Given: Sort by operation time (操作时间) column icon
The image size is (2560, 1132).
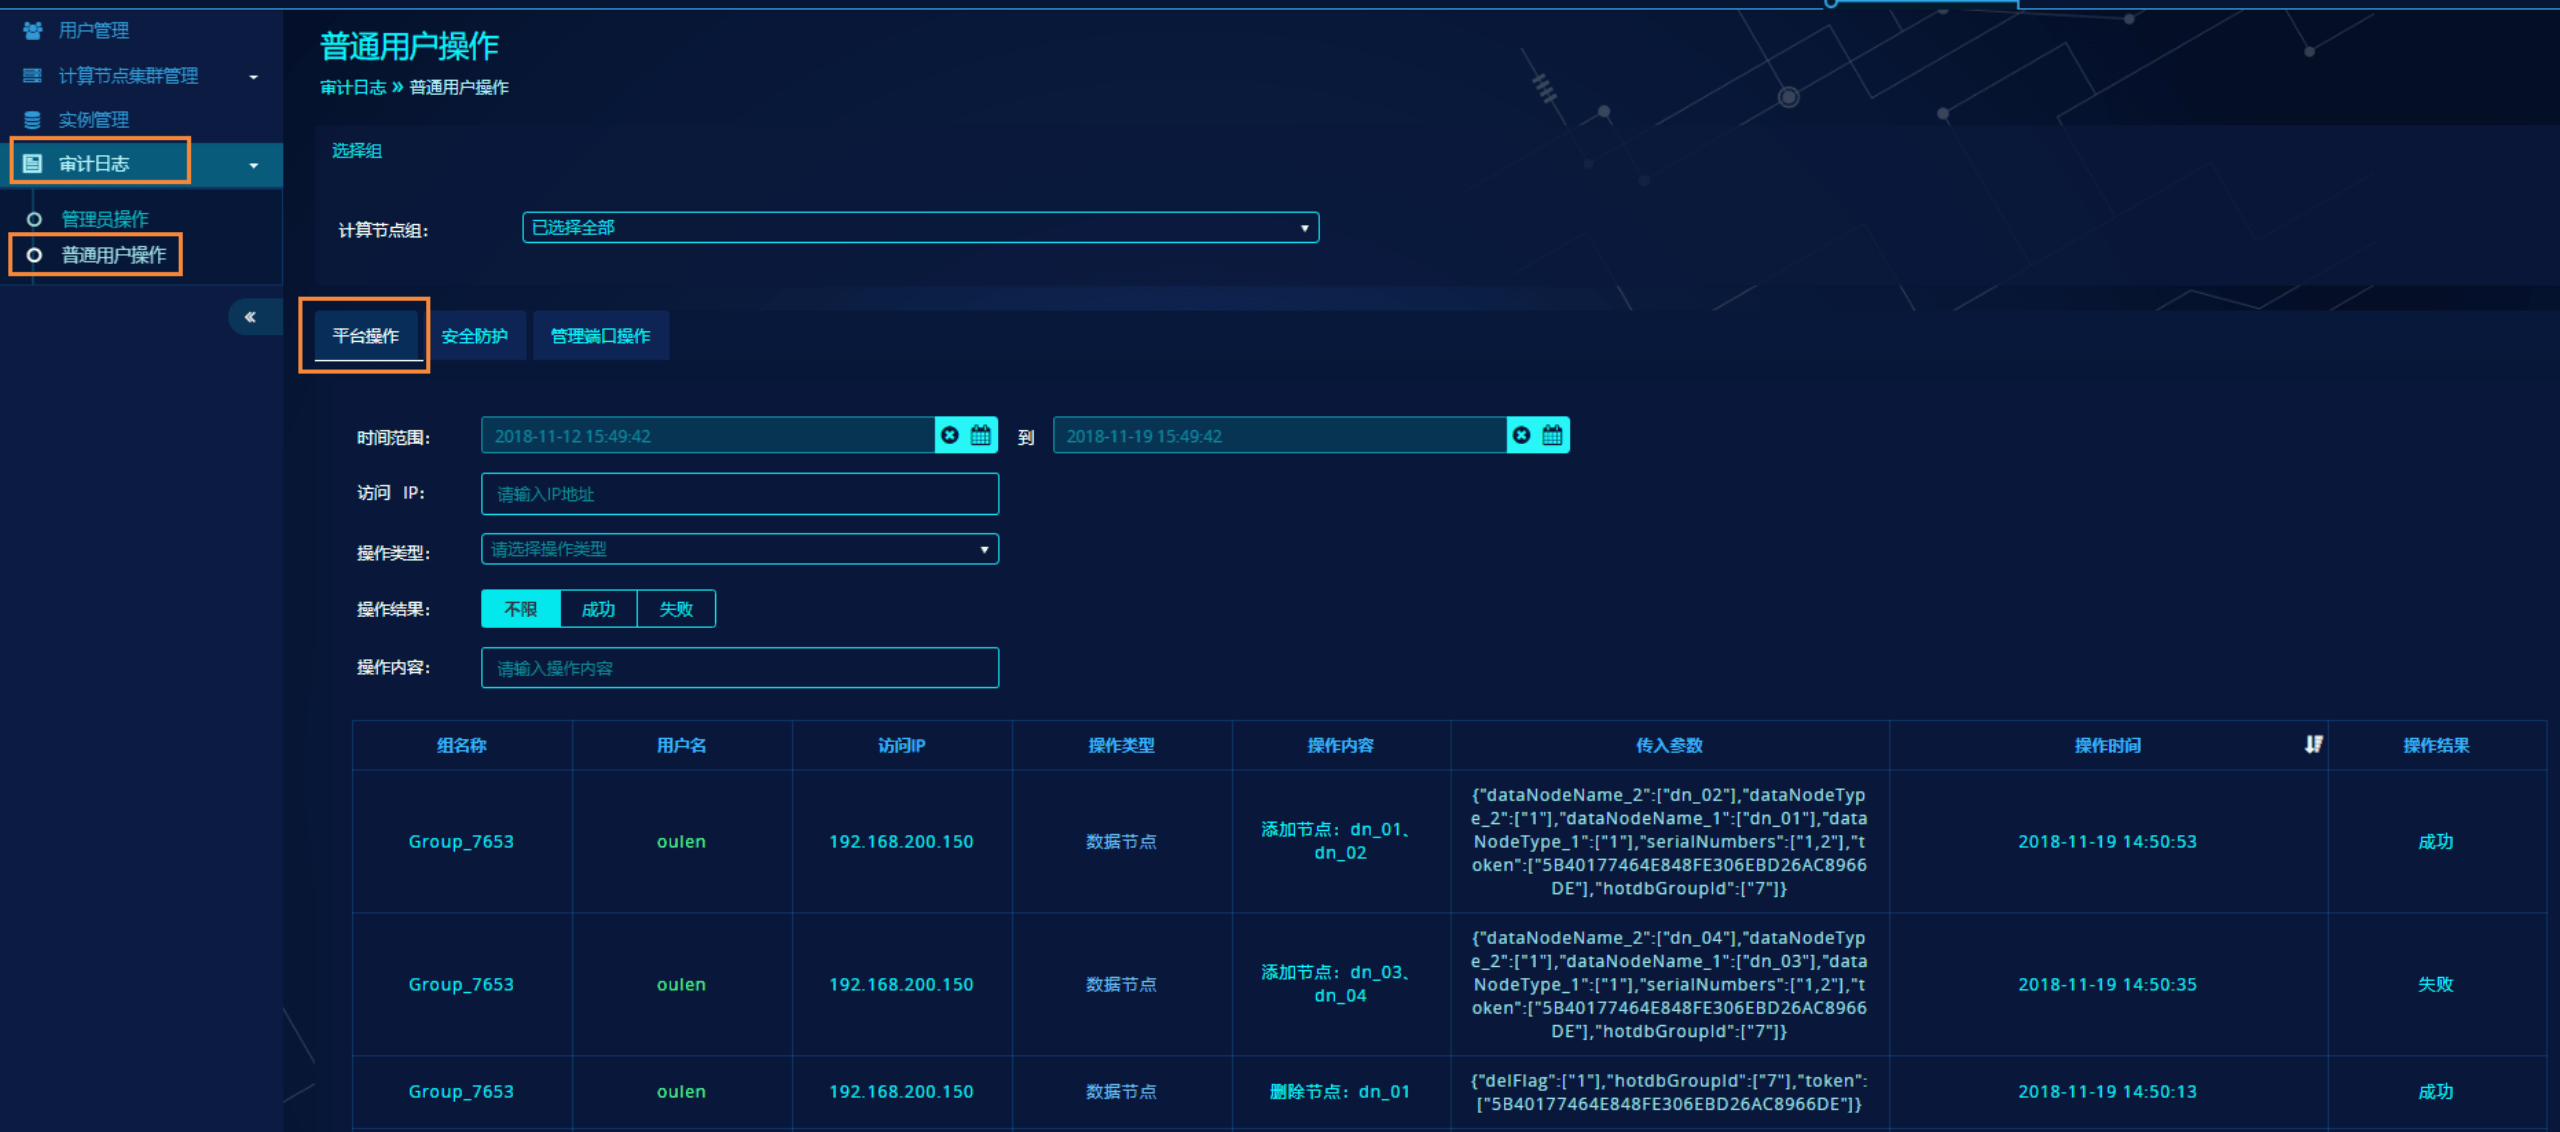Looking at the screenshot, I should (2313, 744).
